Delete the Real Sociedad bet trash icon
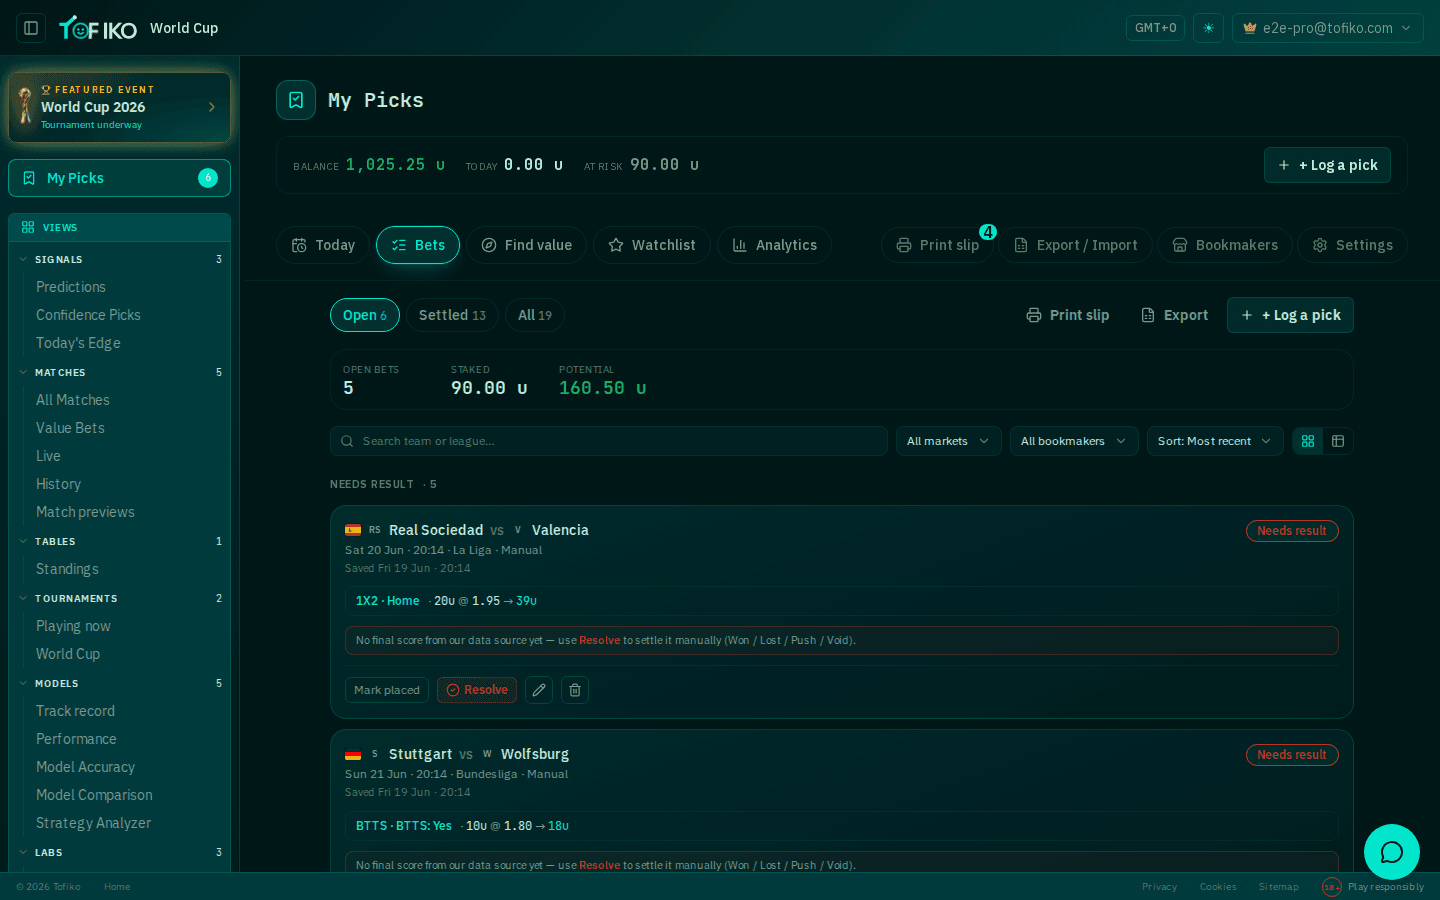This screenshot has height=900, width=1440. pyautogui.click(x=575, y=690)
